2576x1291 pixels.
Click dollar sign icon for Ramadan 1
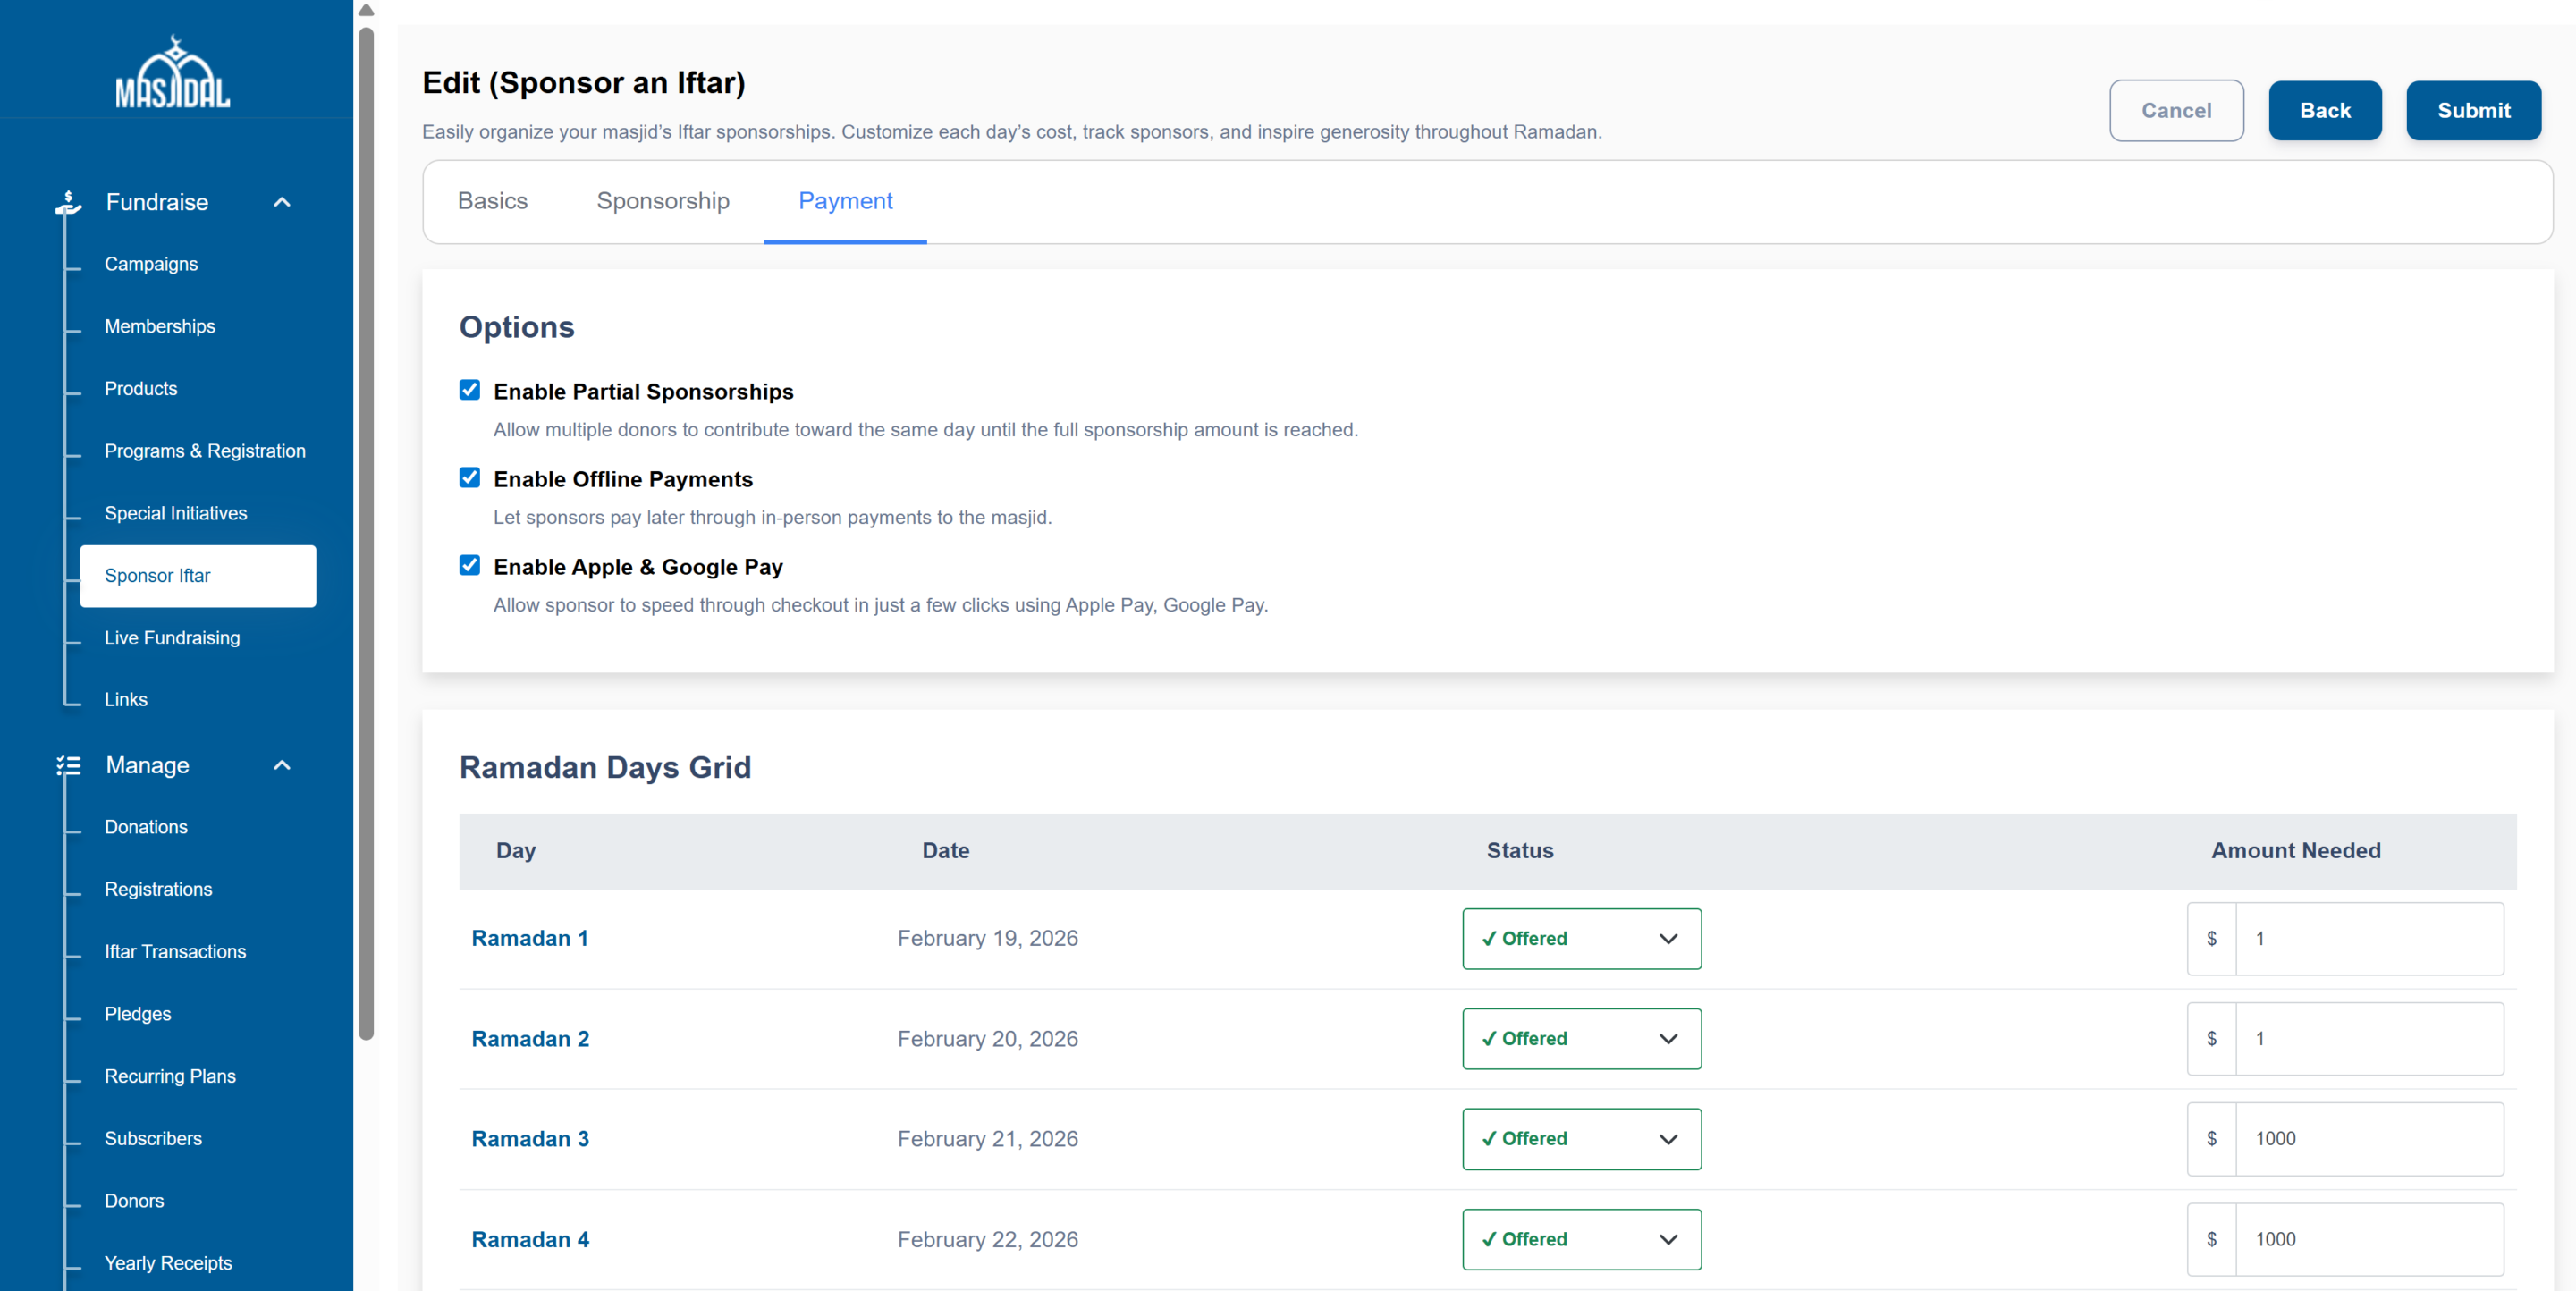point(2211,938)
